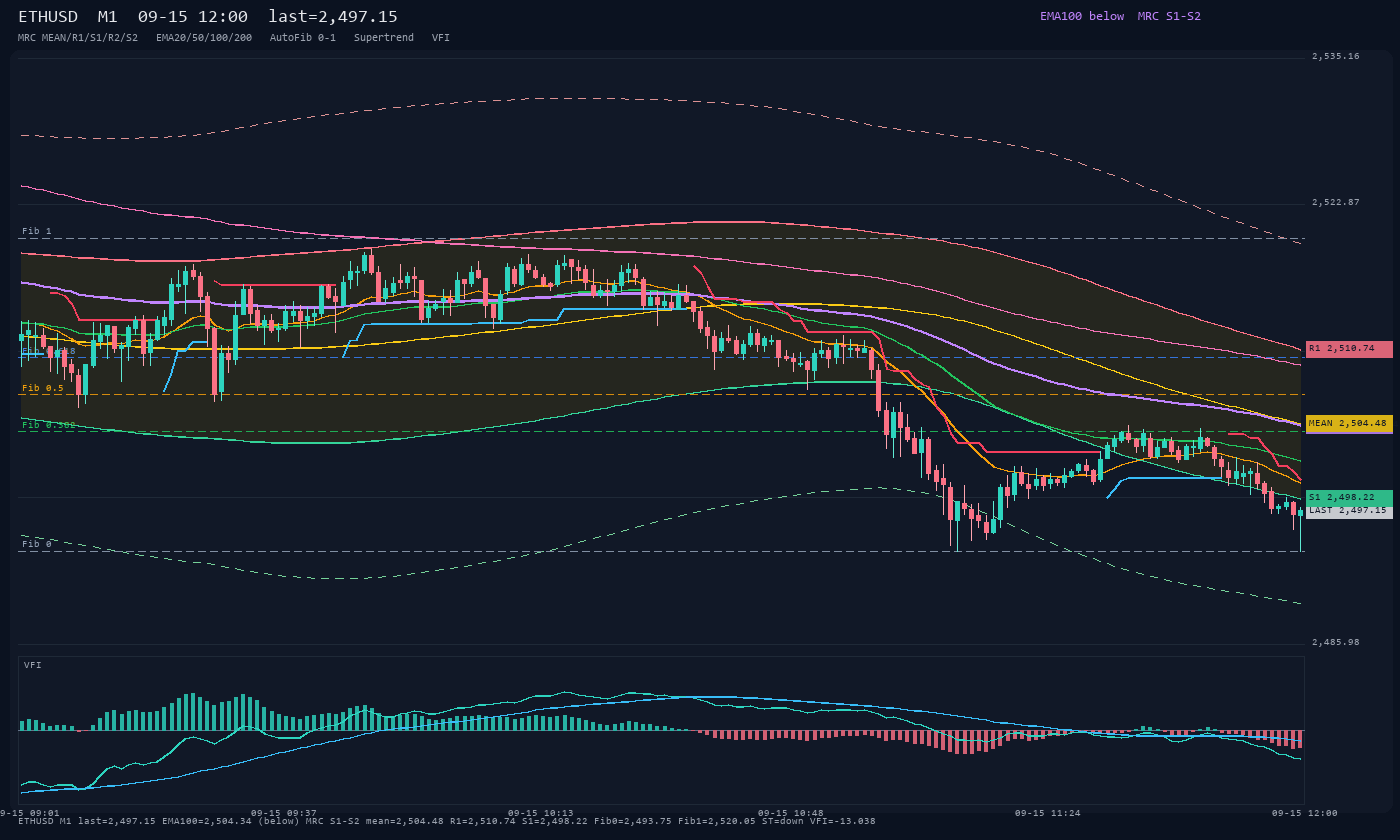This screenshot has width=1400, height=840.
Task: Click the AutoFib 0-1 indicator label
Action: [303, 37]
